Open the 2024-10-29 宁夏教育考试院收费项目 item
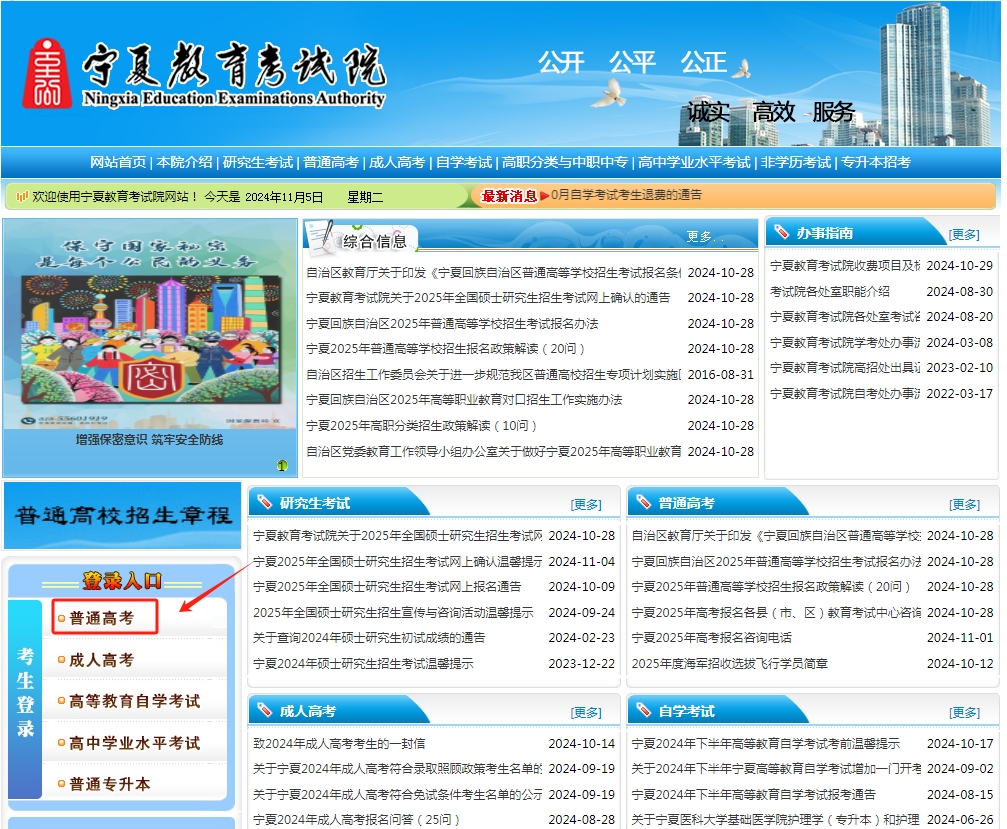 [x=845, y=266]
